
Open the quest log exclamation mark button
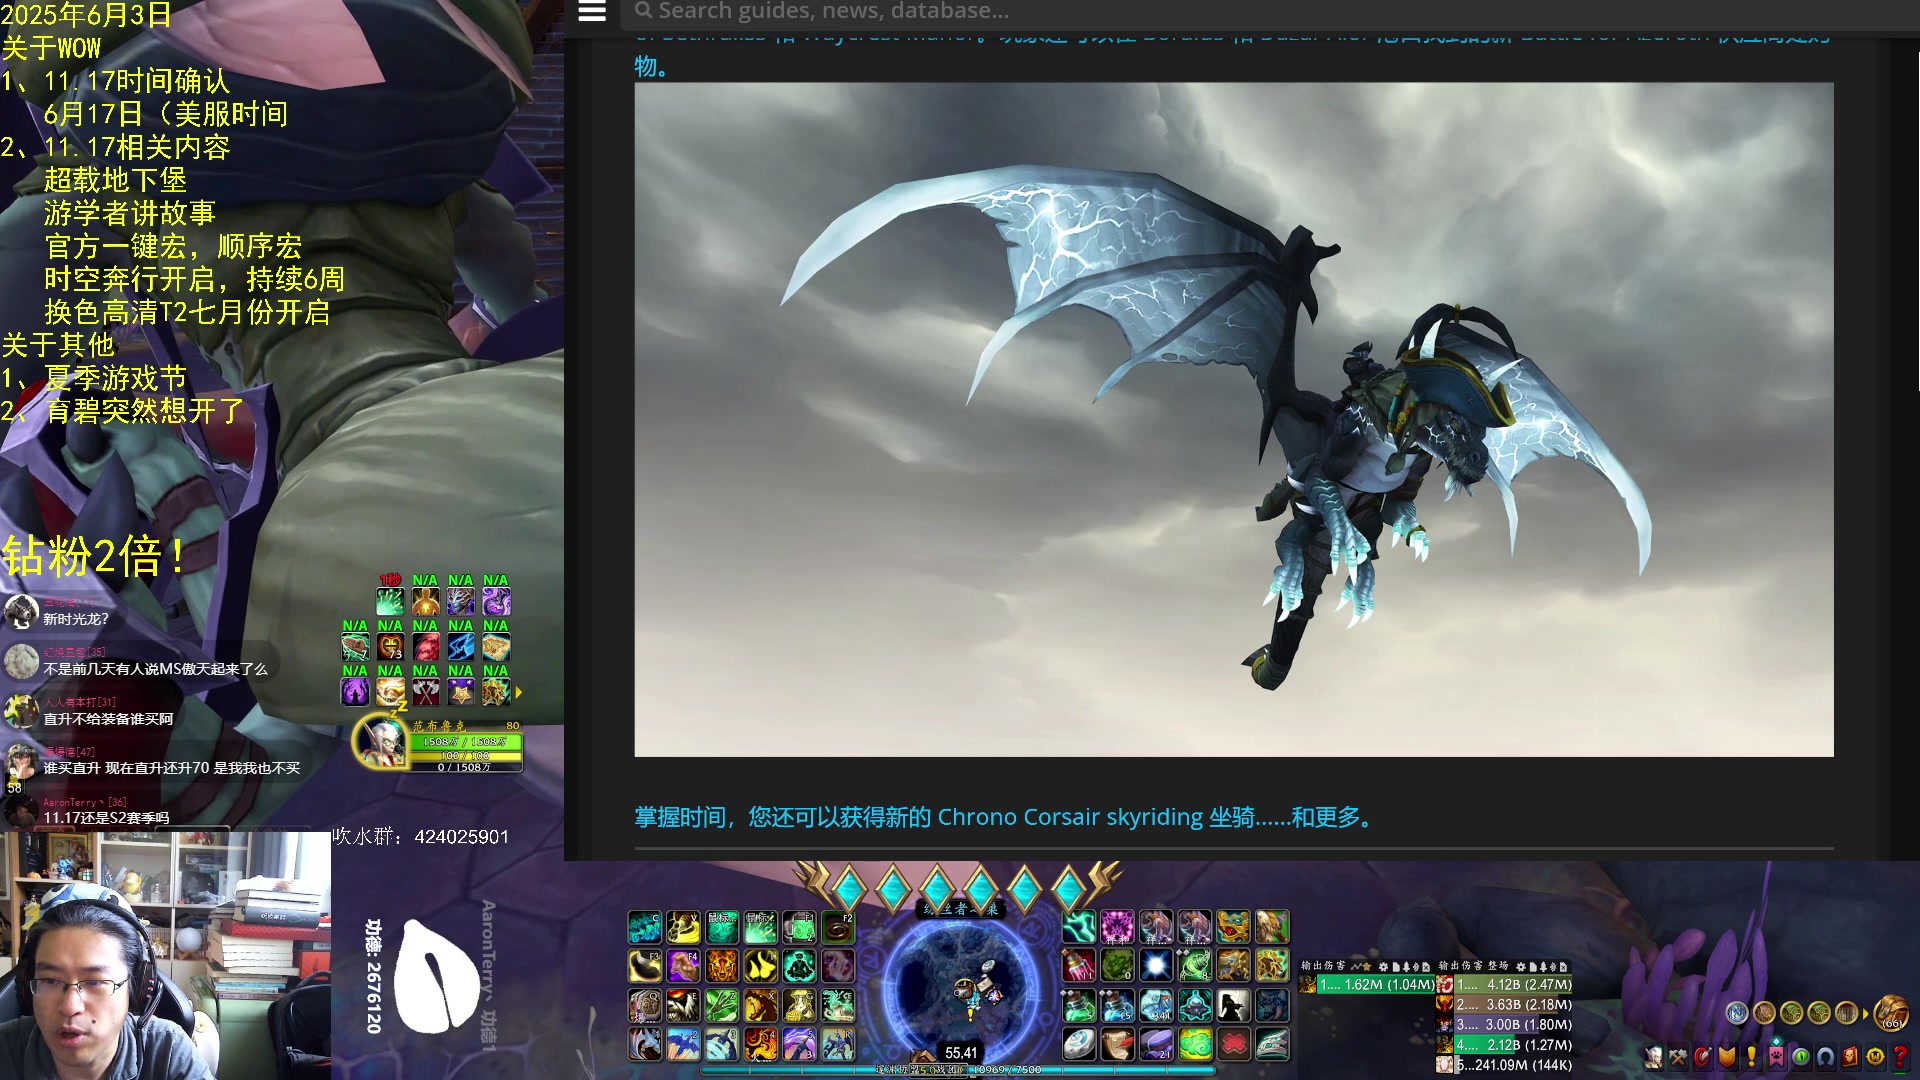[1752, 1056]
